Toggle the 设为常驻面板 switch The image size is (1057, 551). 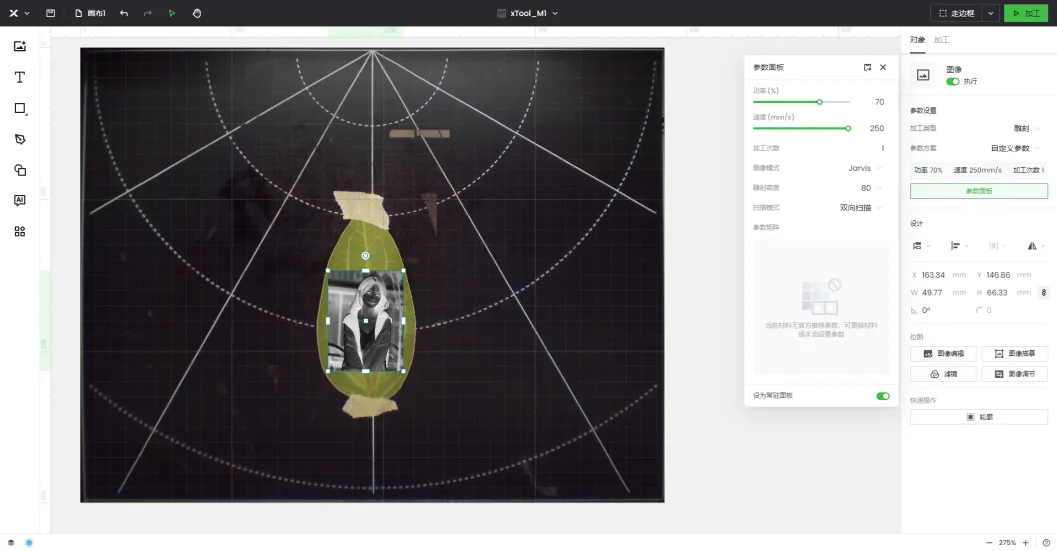pyautogui.click(x=882, y=396)
